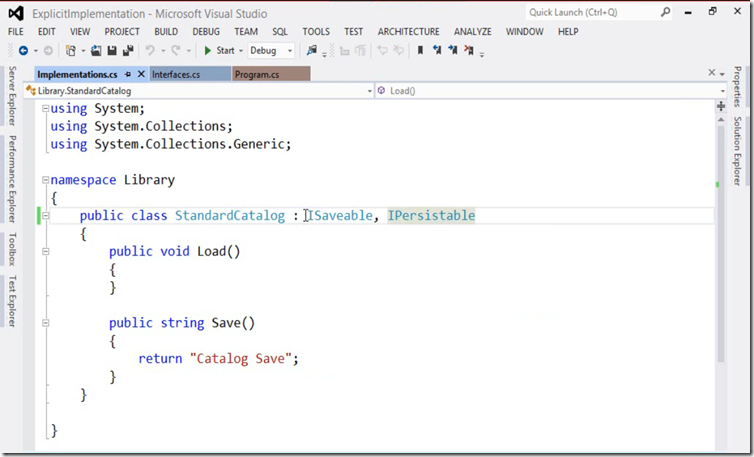Open the PROJECT menu
Screen dimensions: 754x457
[x=122, y=32]
